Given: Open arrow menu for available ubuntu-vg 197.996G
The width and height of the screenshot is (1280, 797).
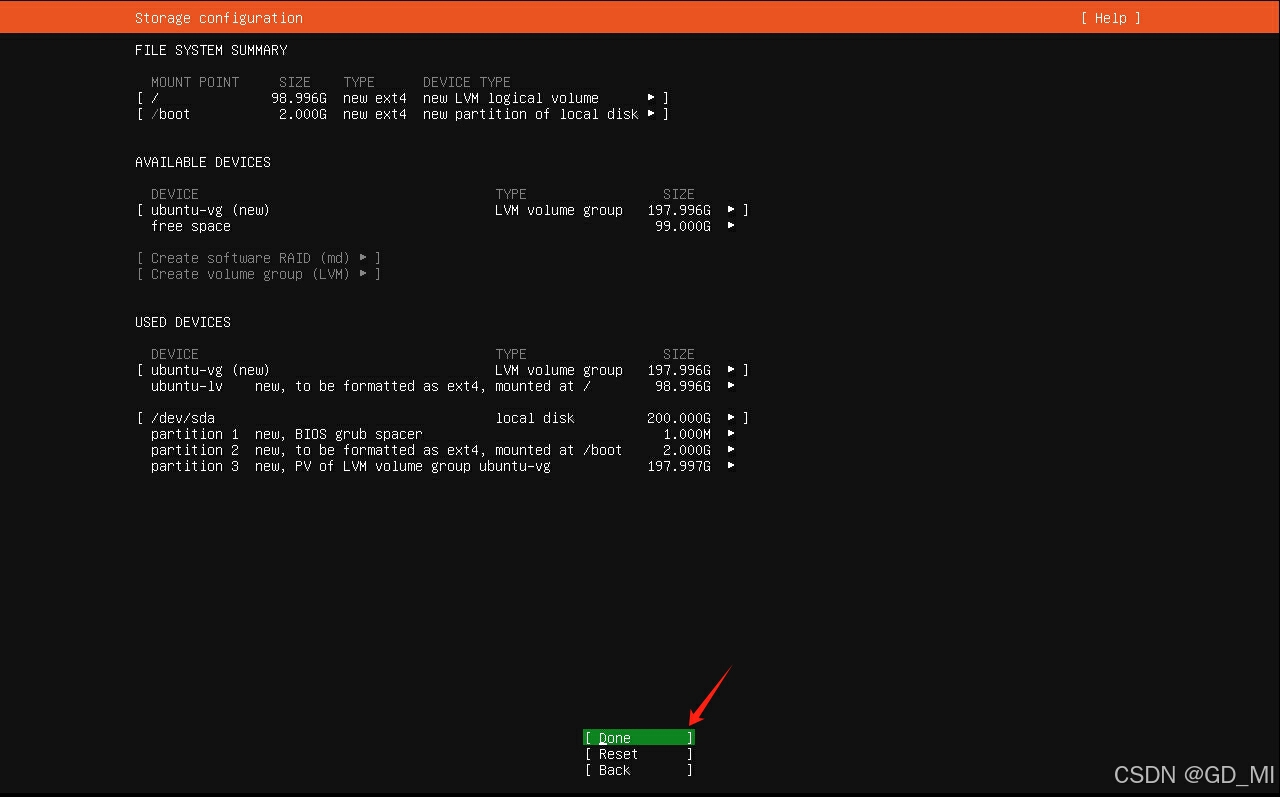Looking at the screenshot, I should click(x=731, y=210).
